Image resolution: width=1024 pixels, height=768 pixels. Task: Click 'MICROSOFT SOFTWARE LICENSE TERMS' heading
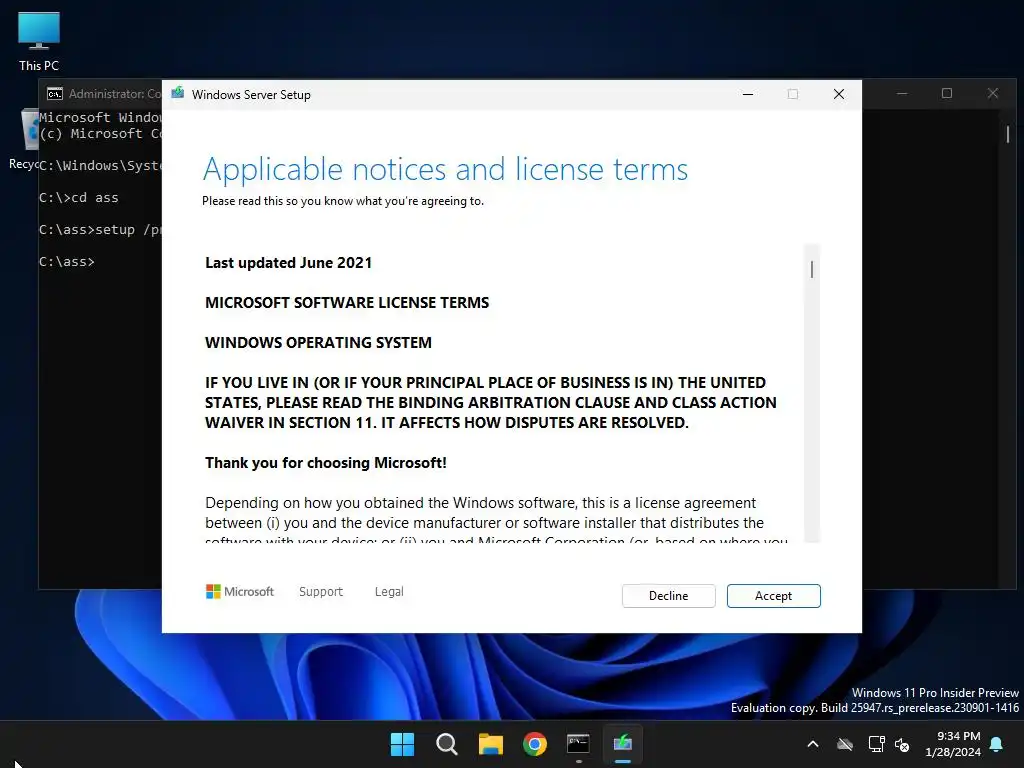347,302
